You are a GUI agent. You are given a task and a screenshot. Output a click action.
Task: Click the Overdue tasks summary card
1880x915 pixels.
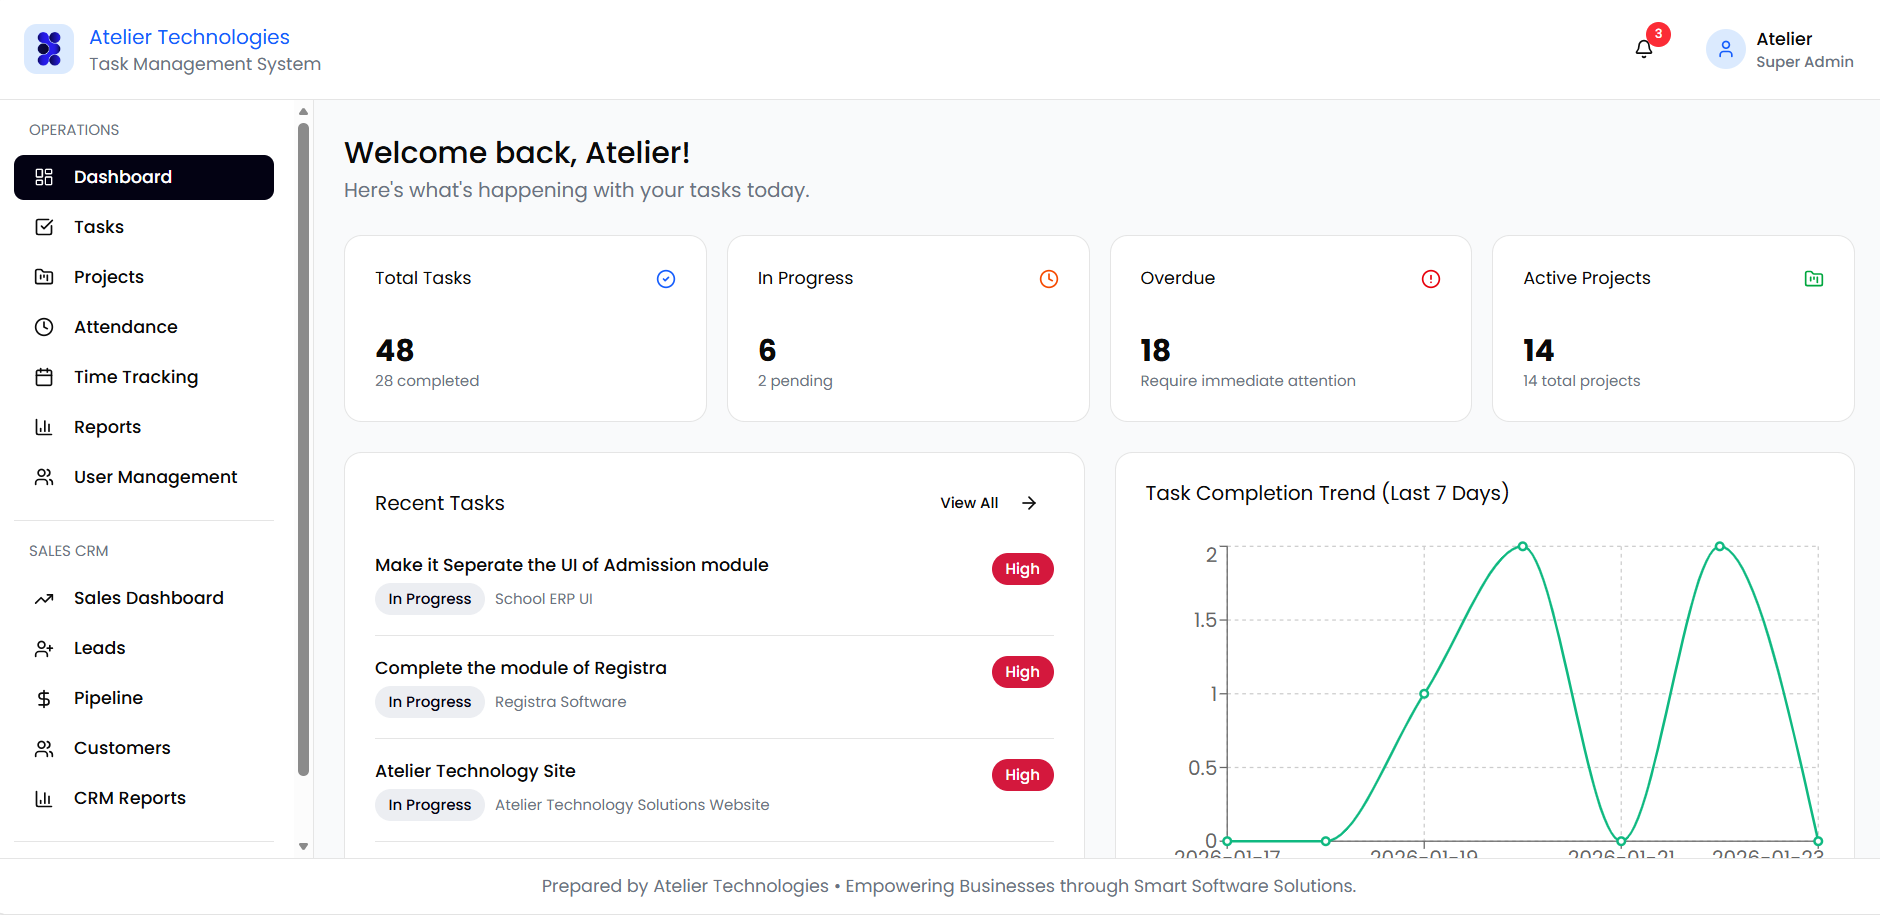click(1290, 328)
